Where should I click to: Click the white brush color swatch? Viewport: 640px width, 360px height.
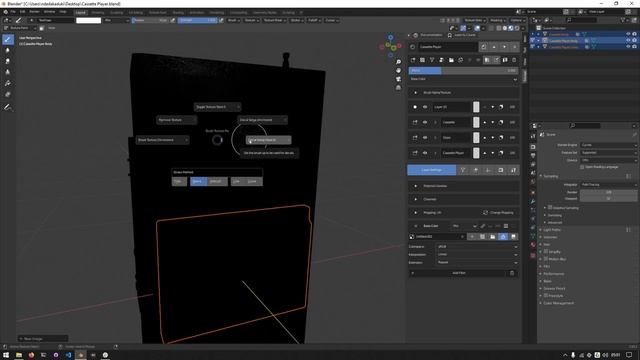pyautogui.click(x=89, y=20)
